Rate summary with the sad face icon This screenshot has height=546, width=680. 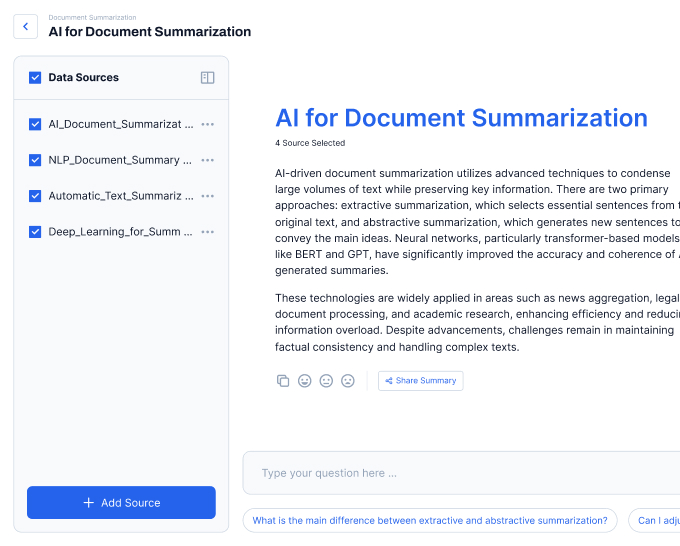click(x=348, y=381)
